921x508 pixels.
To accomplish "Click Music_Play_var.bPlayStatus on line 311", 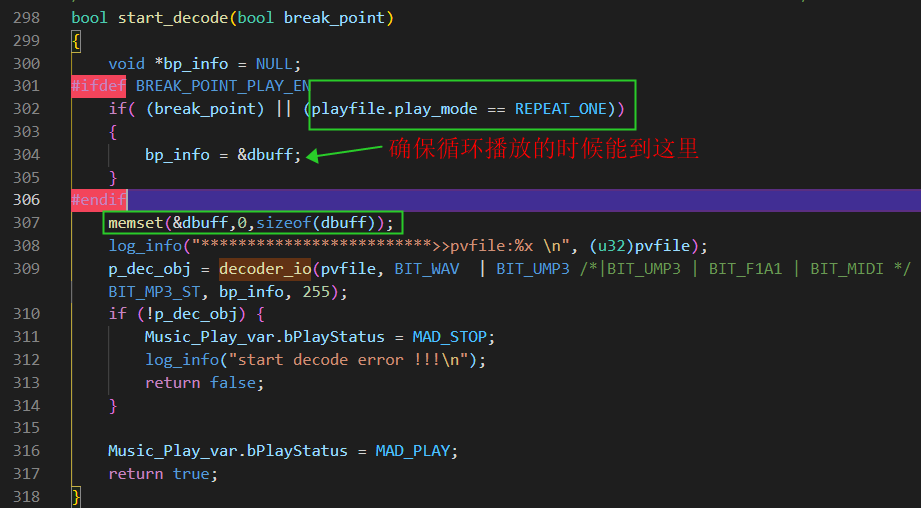I will 264,337.
